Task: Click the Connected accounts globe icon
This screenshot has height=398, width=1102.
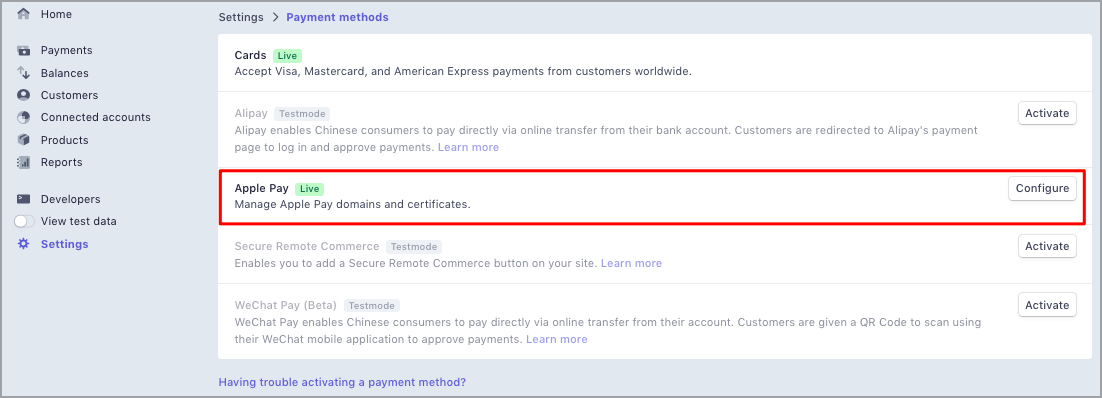Action: [24, 117]
